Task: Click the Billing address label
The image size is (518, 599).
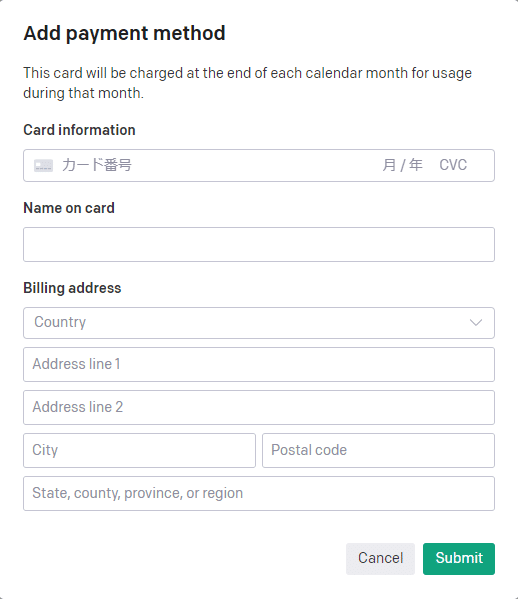Action: [x=72, y=288]
